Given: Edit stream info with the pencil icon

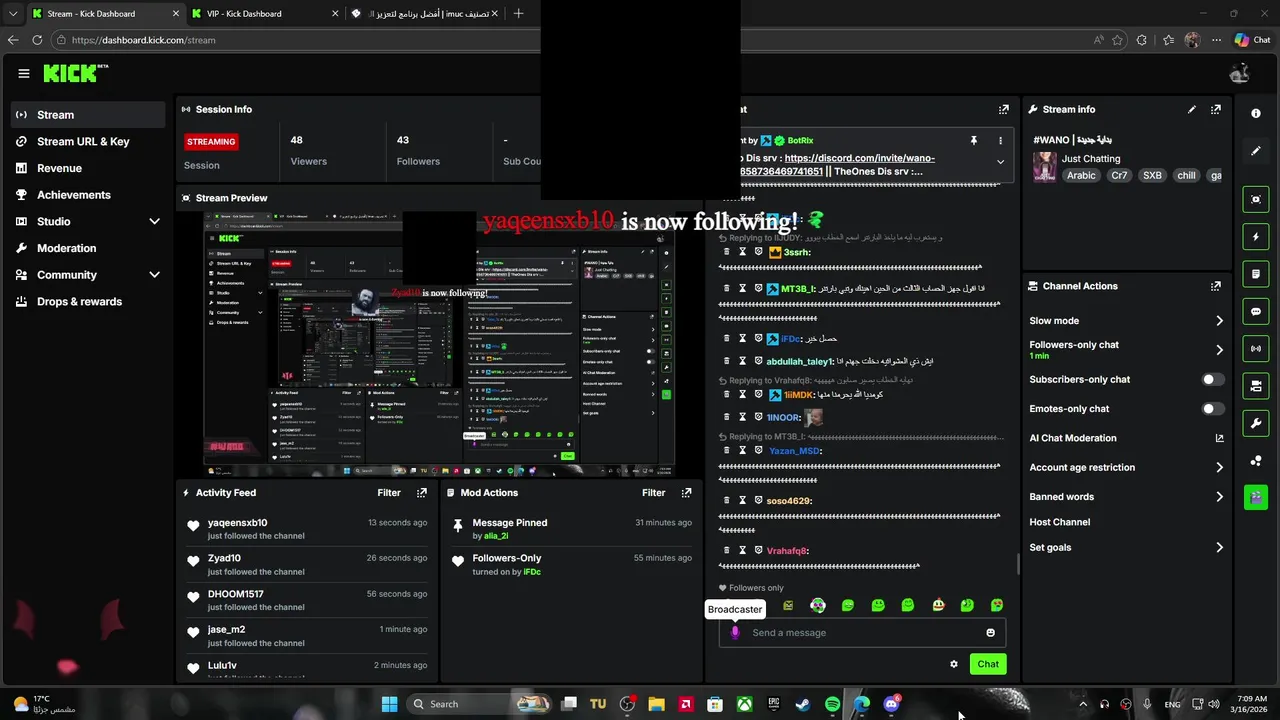Looking at the screenshot, I should 1191,109.
